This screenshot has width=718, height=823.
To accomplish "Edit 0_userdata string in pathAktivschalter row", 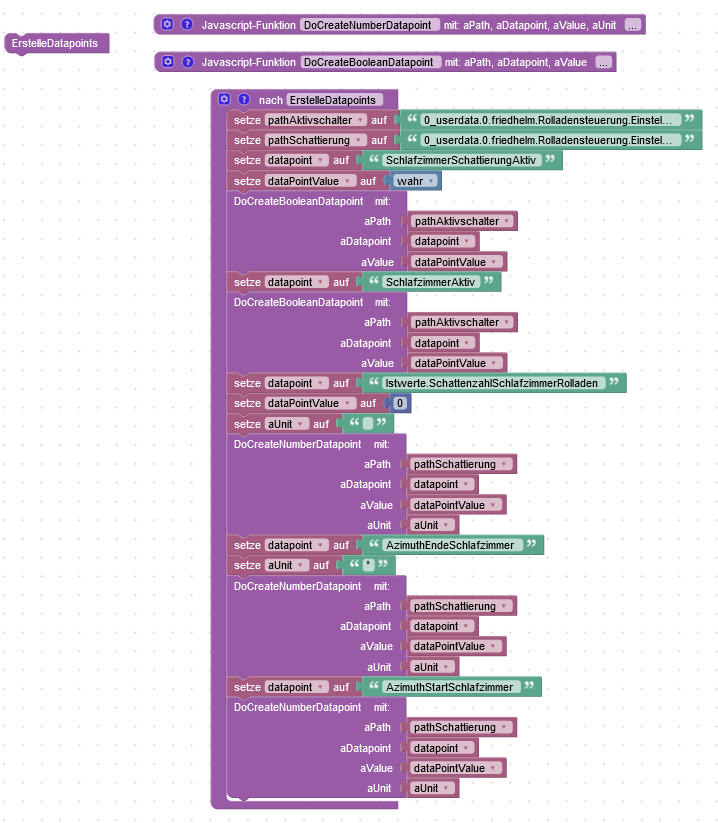I will click(x=551, y=120).
